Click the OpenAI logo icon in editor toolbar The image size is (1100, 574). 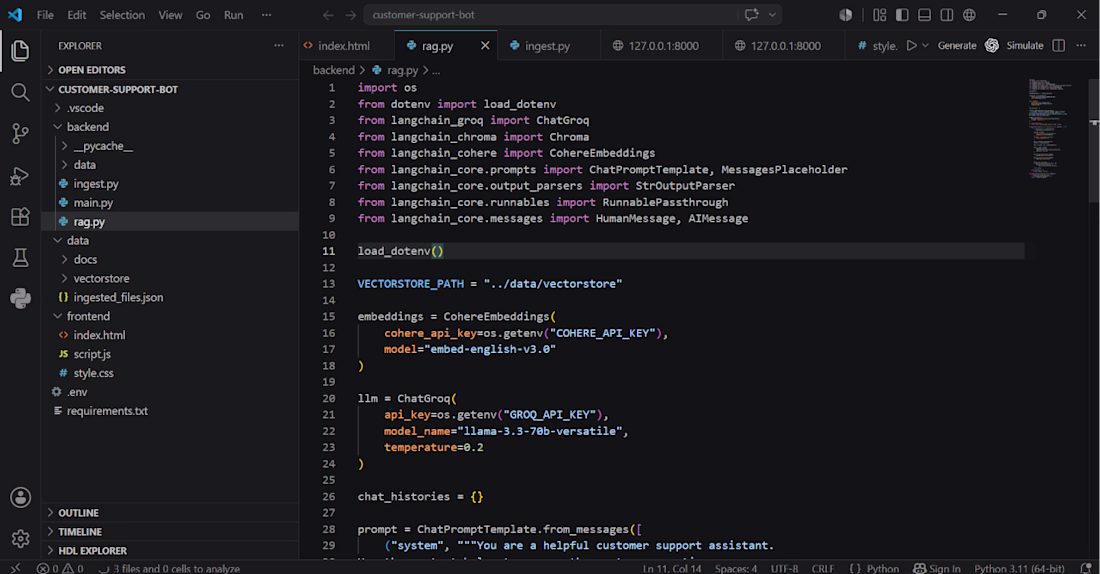(x=992, y=46)
